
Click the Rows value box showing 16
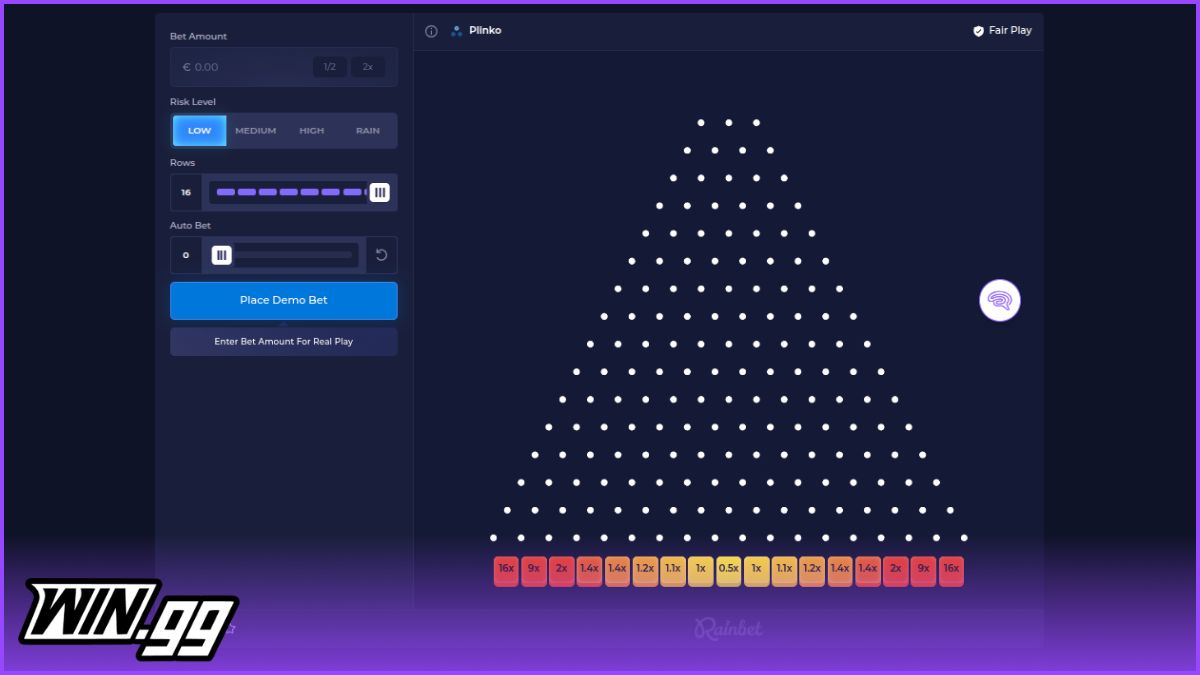(x=186, y=192)
